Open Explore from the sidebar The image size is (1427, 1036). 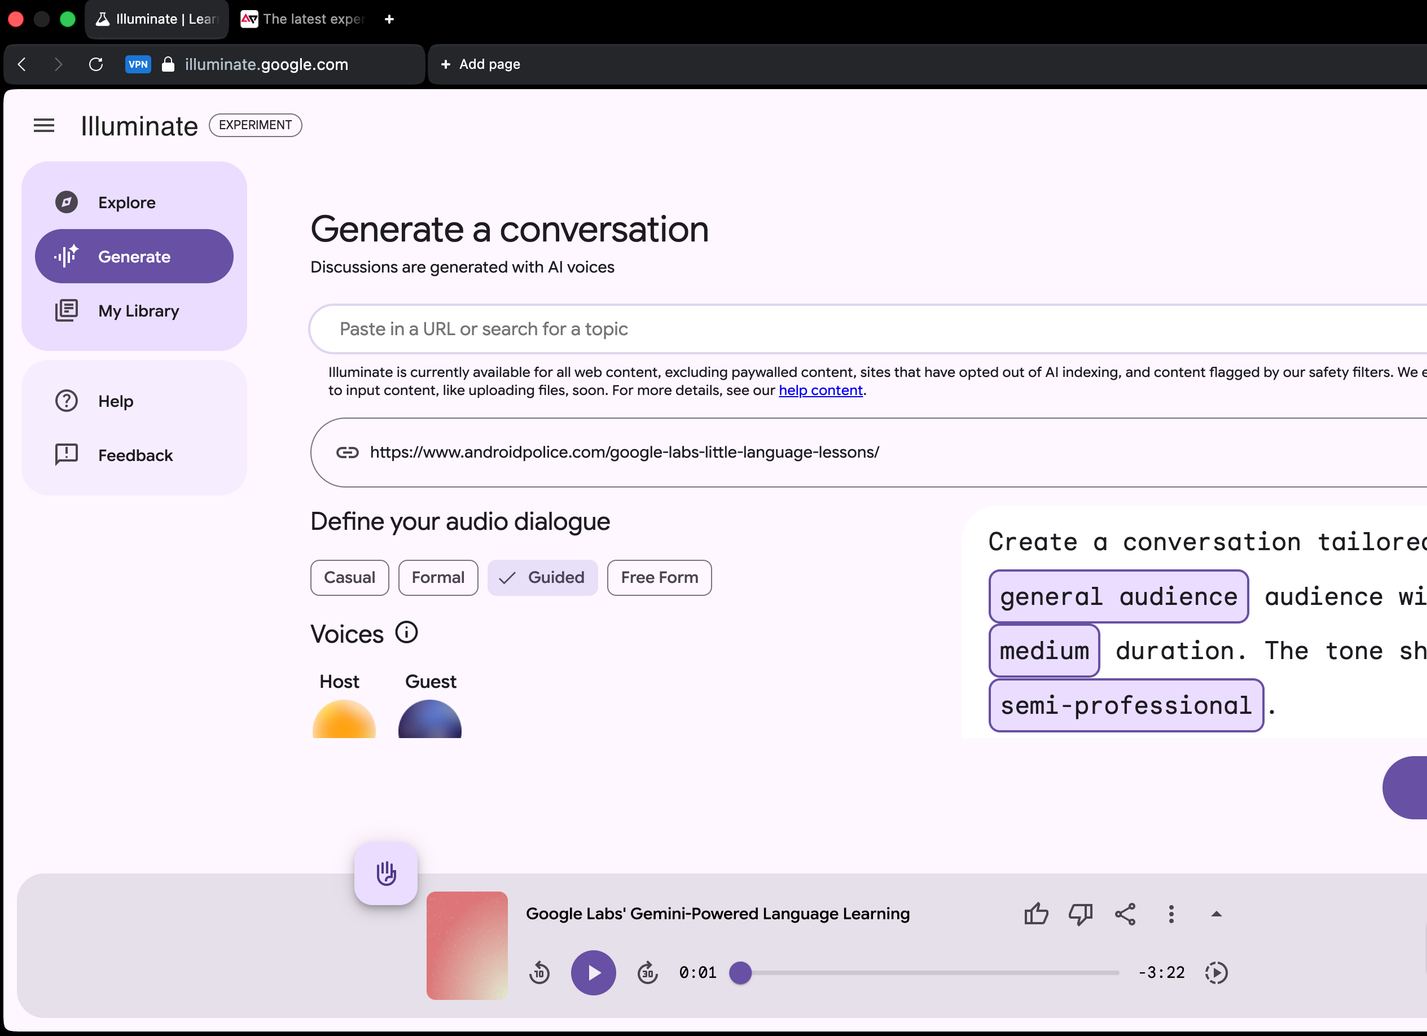pyautogui.click(x=126, y=202)
